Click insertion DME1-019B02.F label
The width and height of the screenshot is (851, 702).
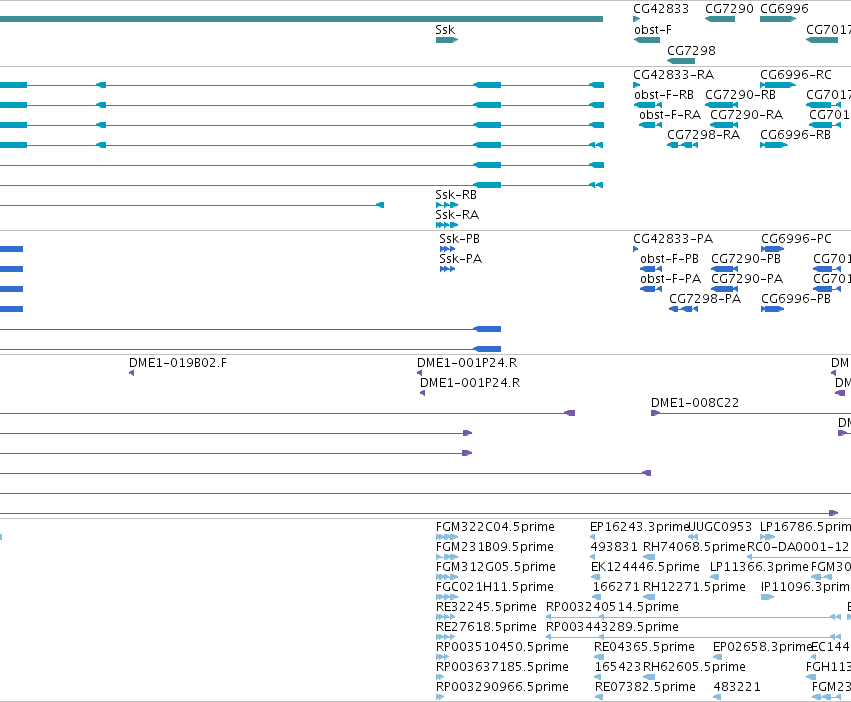177,363
